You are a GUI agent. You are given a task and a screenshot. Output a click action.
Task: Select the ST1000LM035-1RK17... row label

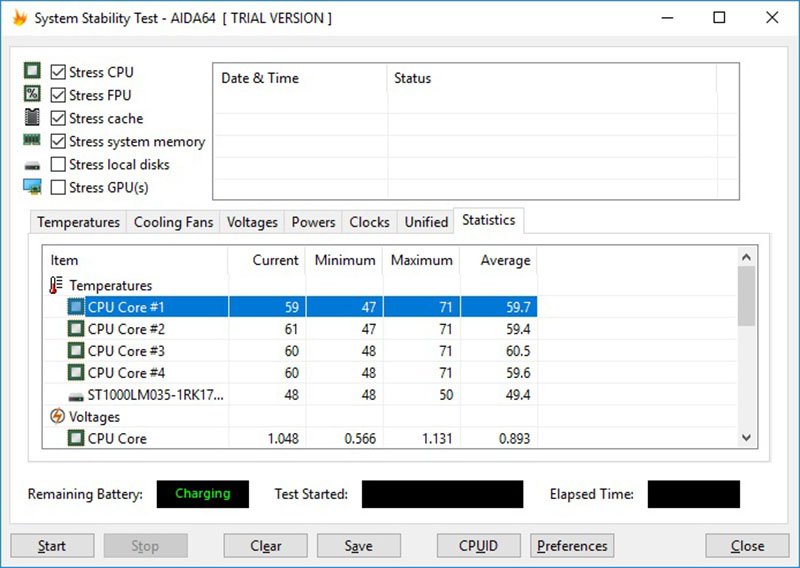156,395
